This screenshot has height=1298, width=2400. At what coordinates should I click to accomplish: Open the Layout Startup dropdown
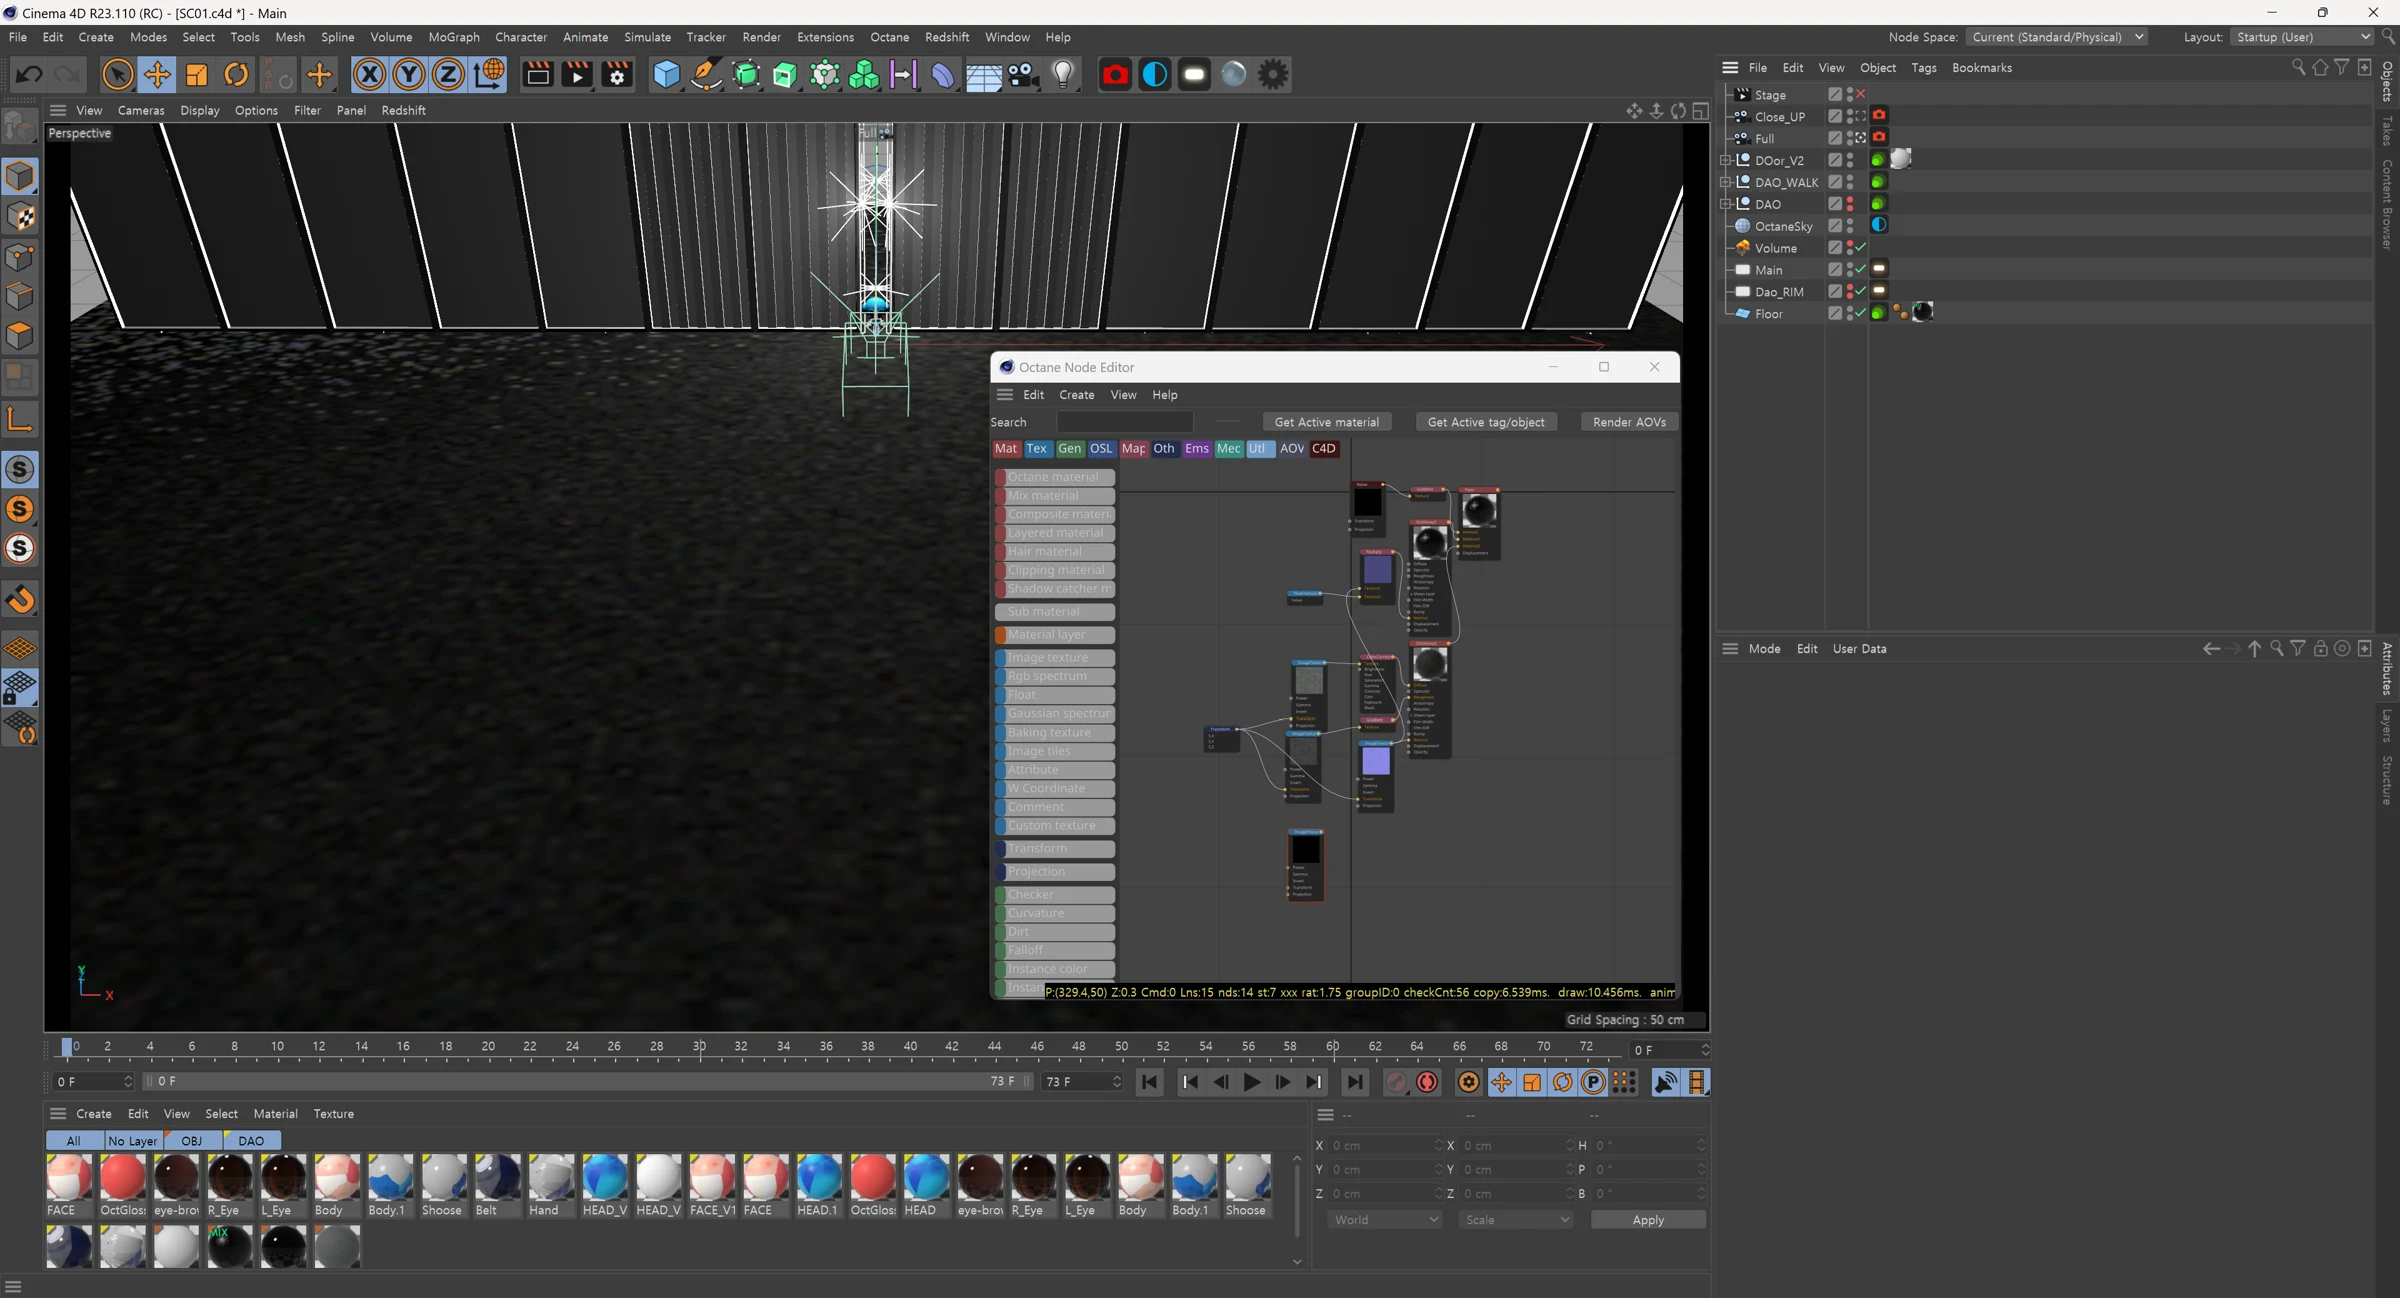(x=2303, y=37)
